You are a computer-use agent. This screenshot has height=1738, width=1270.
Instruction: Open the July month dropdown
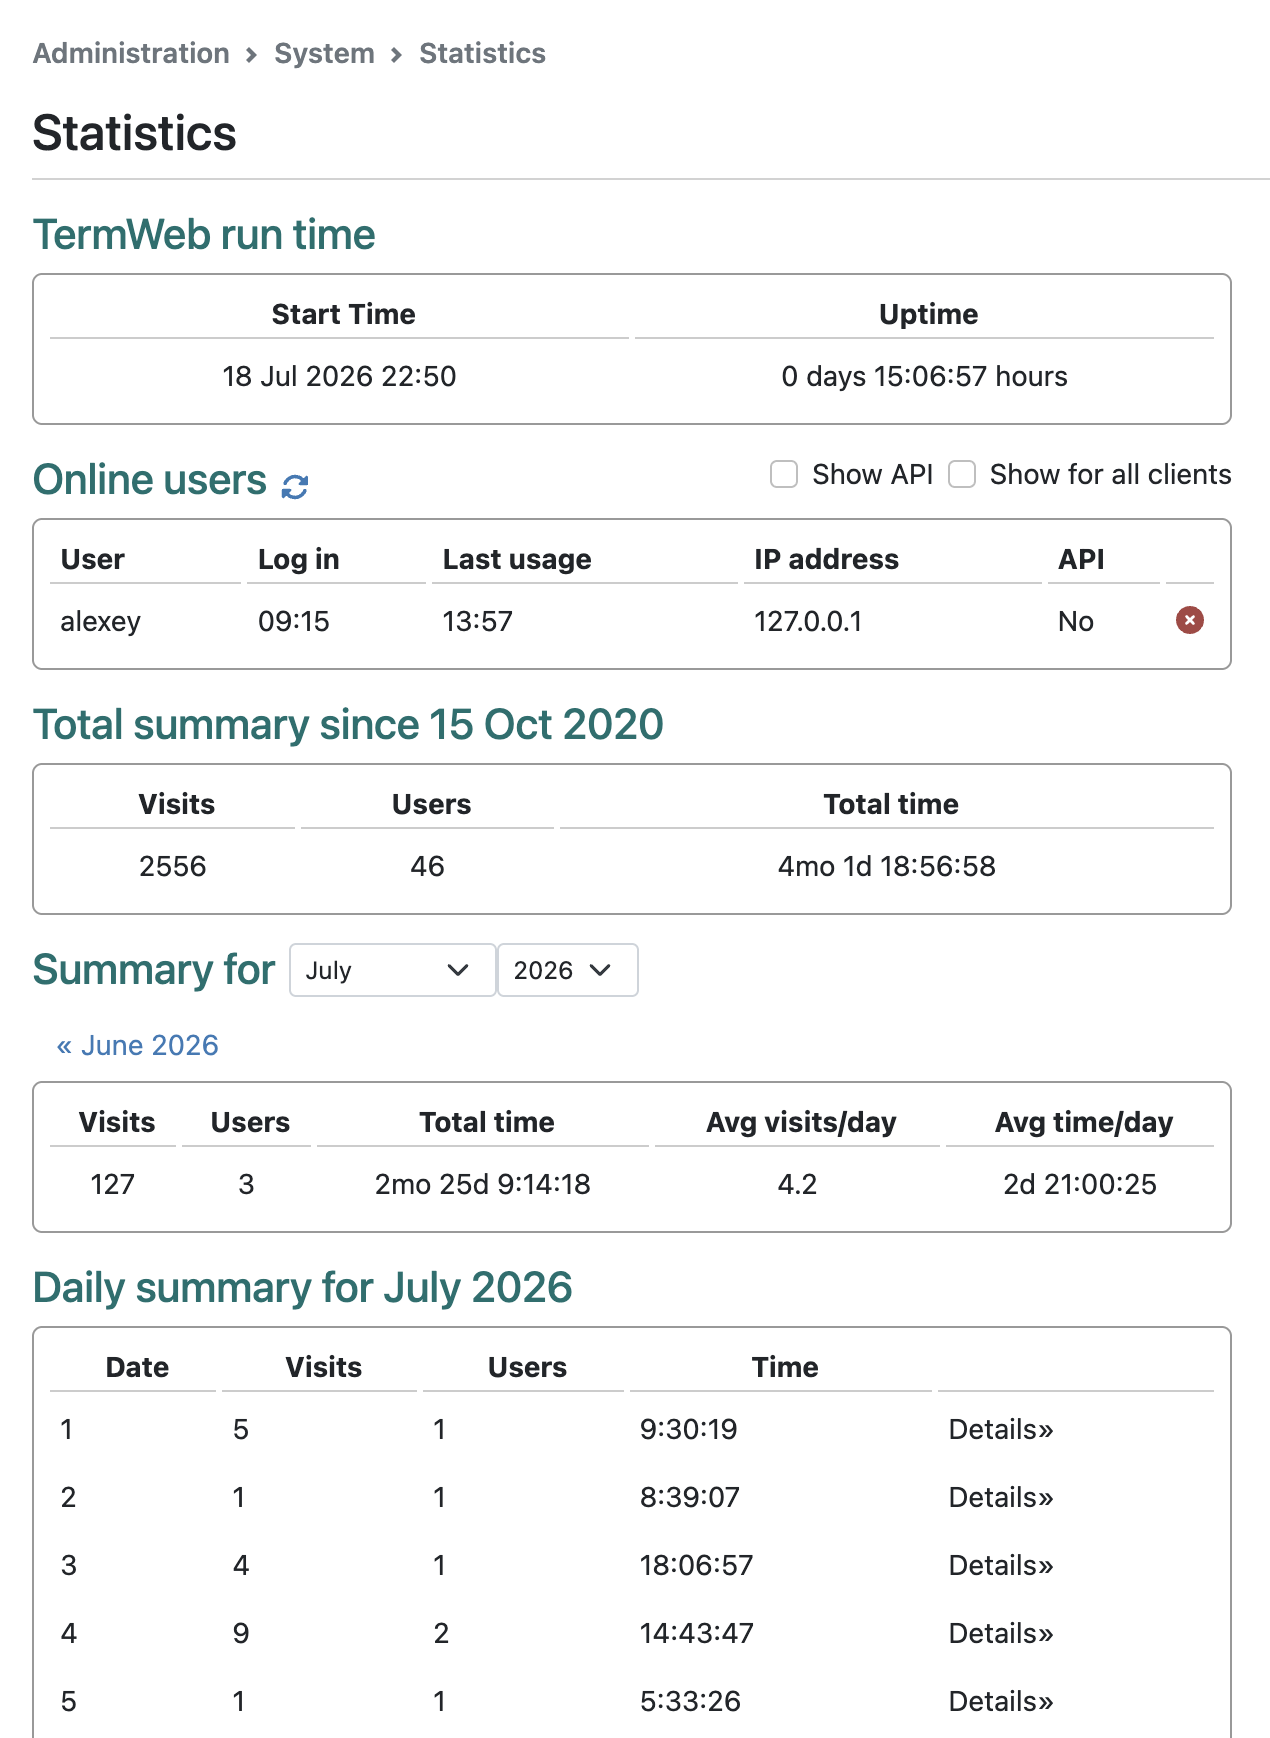pos(393,970)
